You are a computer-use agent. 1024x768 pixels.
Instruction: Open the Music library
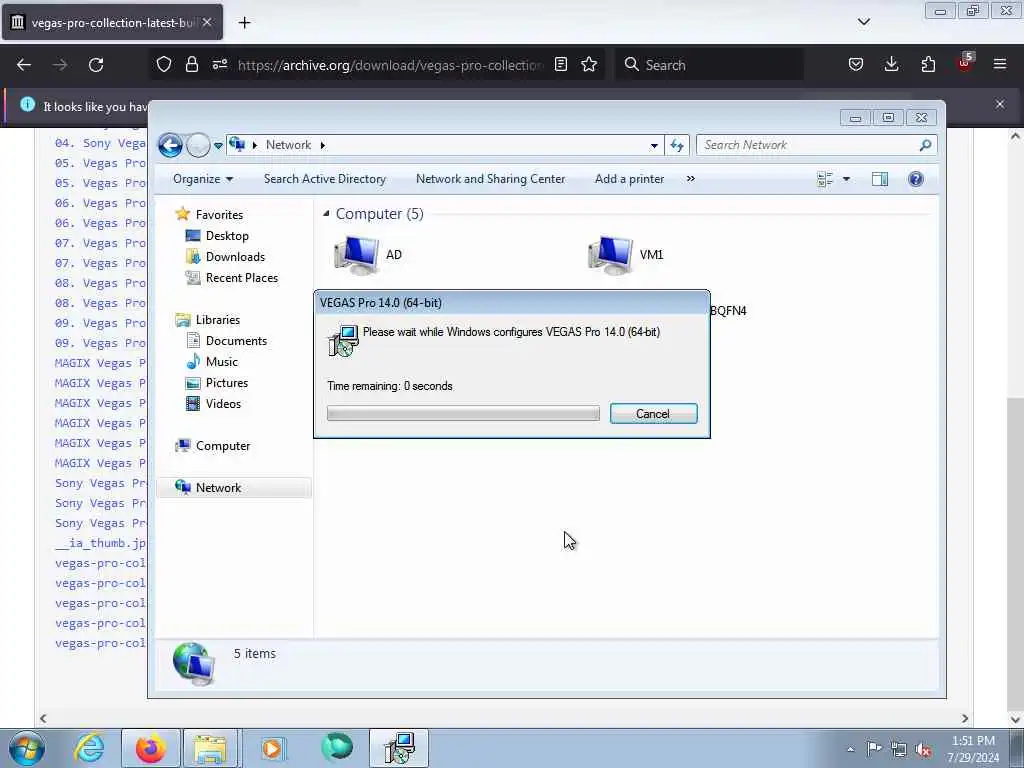[x=212, y=362]
